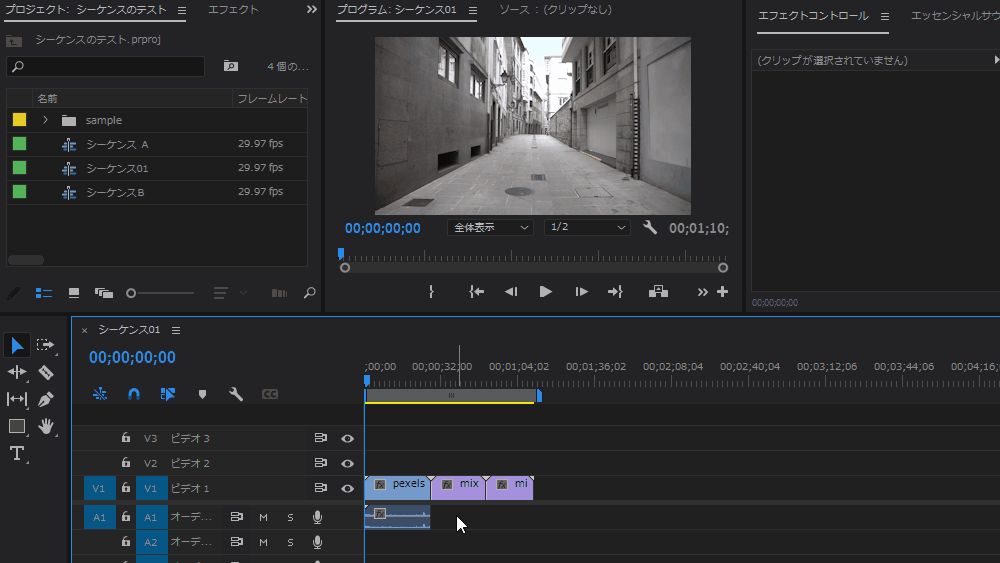Open timeline wrench display settings
The height and width of the screenshot is (563, 1000).
click(236, 394)
